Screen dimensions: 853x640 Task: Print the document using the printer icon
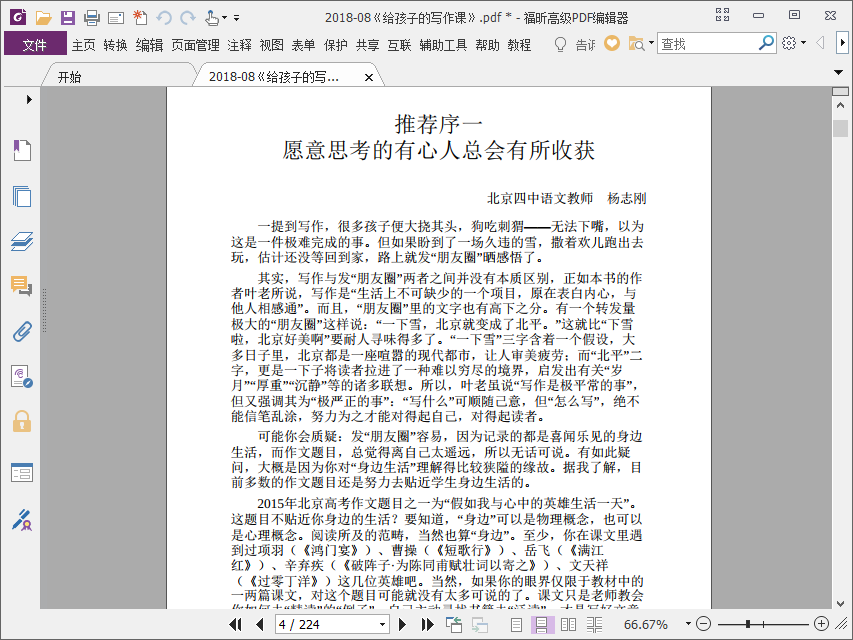coord(91,17)
